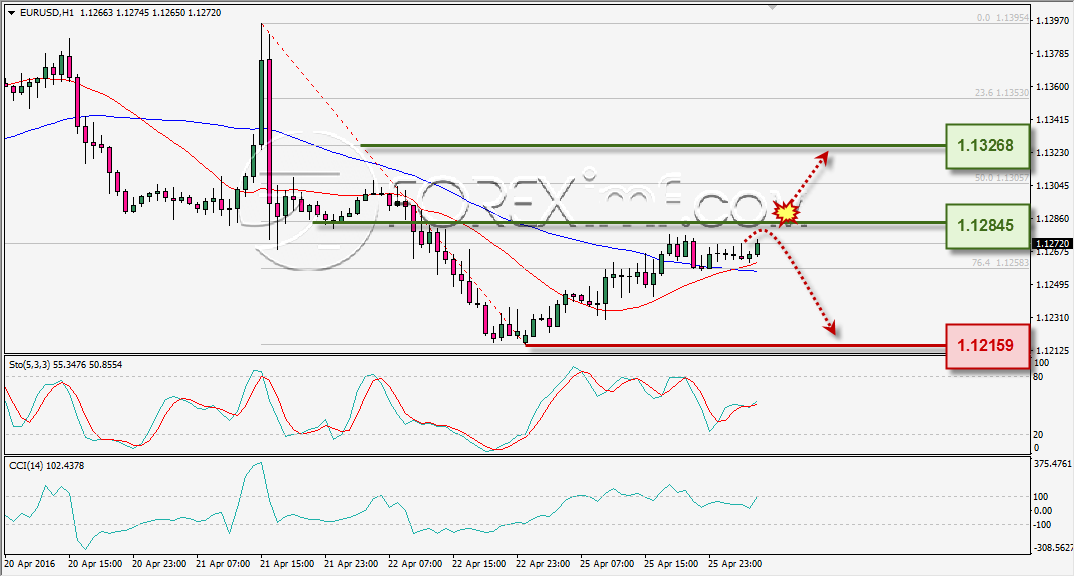Image resolution: width=1075 pixels, height=577 pixels.
Task: Select the EURUSD,H1 chart title
Action: pos(47,12)
